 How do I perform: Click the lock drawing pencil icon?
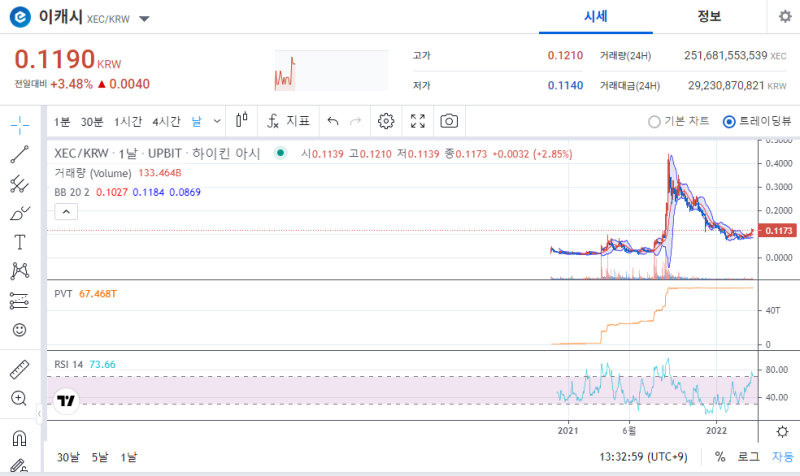coord(19,466)
